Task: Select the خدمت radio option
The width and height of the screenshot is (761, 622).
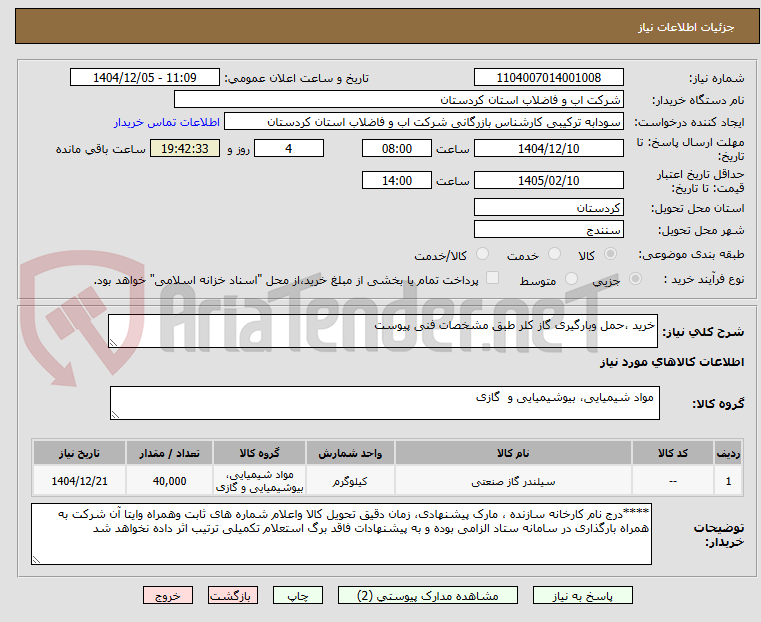Action: 554,254
